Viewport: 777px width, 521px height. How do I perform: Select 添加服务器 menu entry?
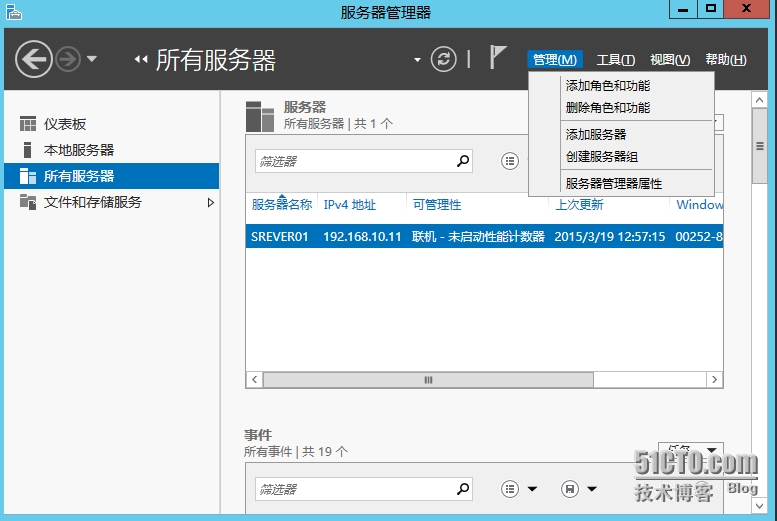click(596, 134)
